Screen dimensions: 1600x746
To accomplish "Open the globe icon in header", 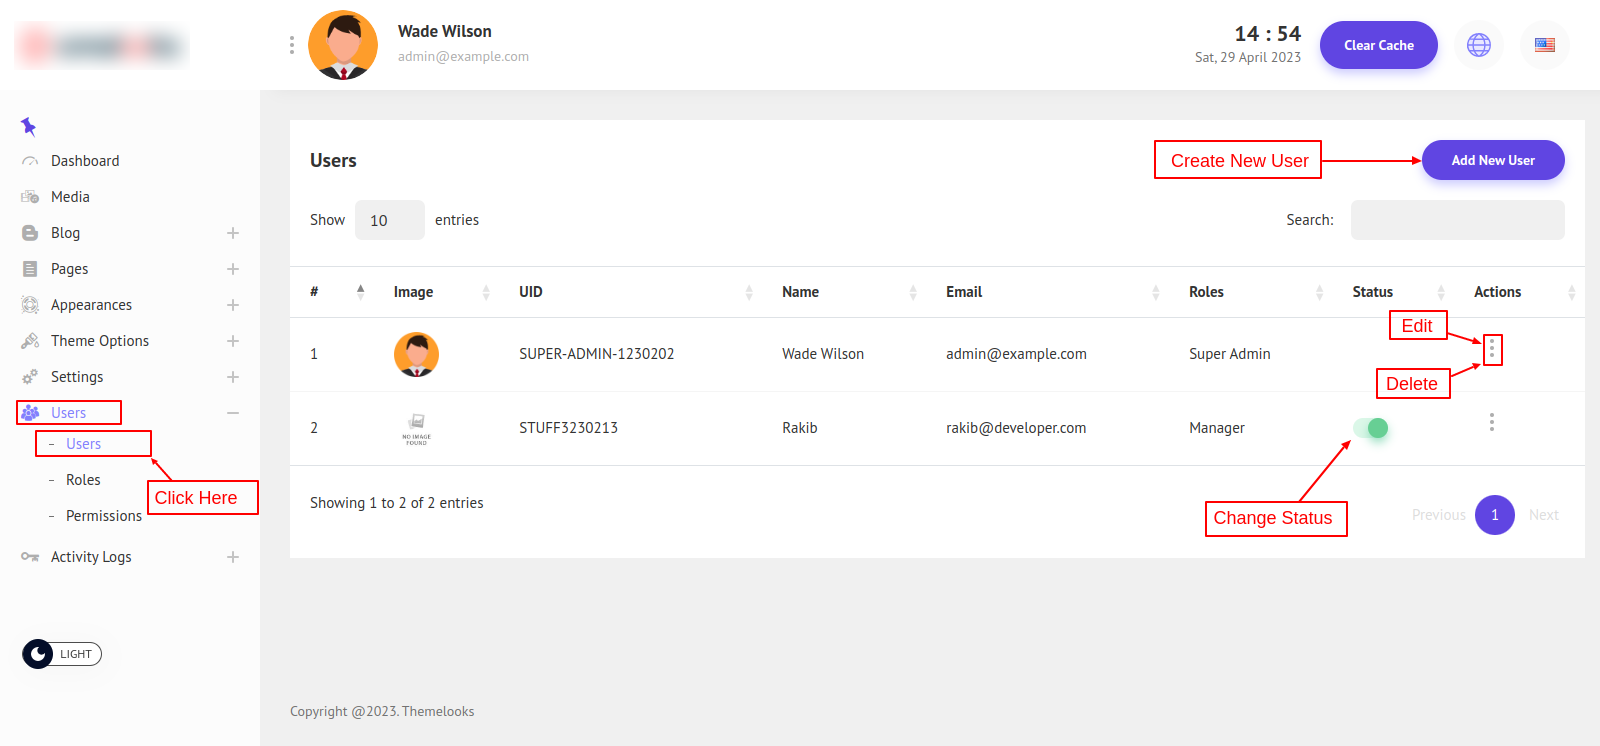I will pos(1478,45).
